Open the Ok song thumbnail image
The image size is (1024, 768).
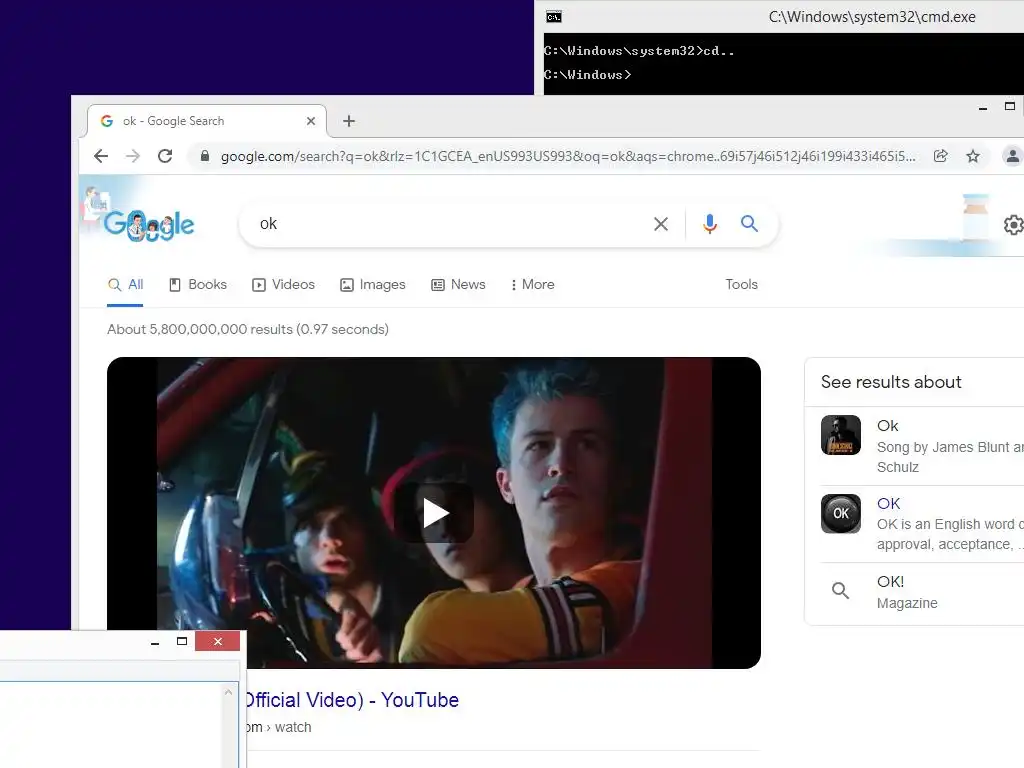tap(840, 435)
